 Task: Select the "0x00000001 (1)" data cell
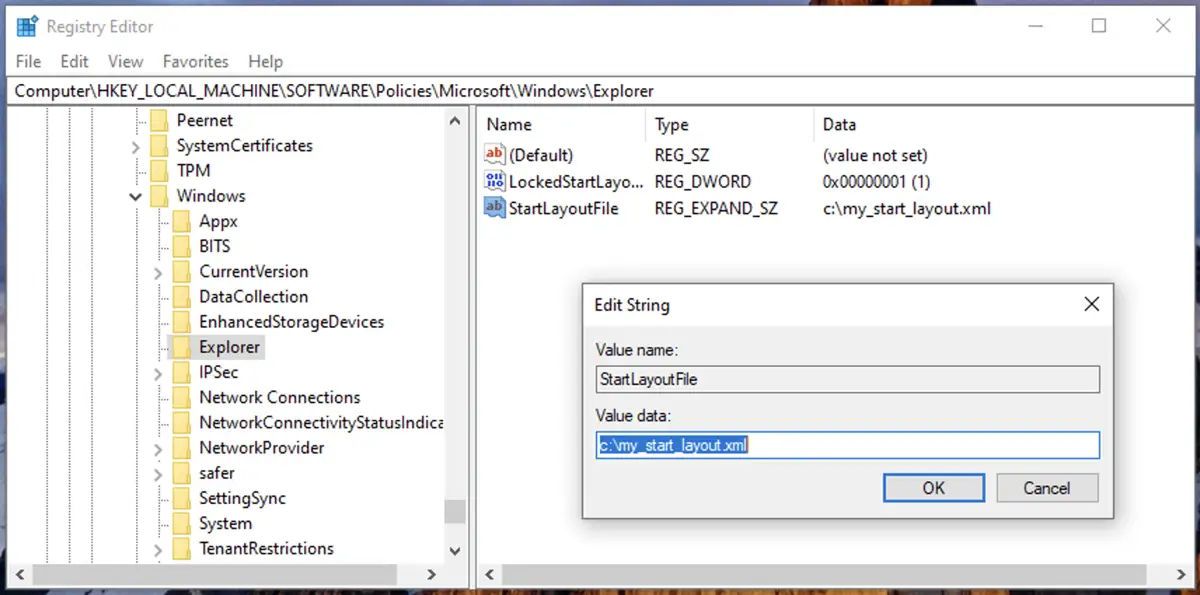click(x=876, y=182)
